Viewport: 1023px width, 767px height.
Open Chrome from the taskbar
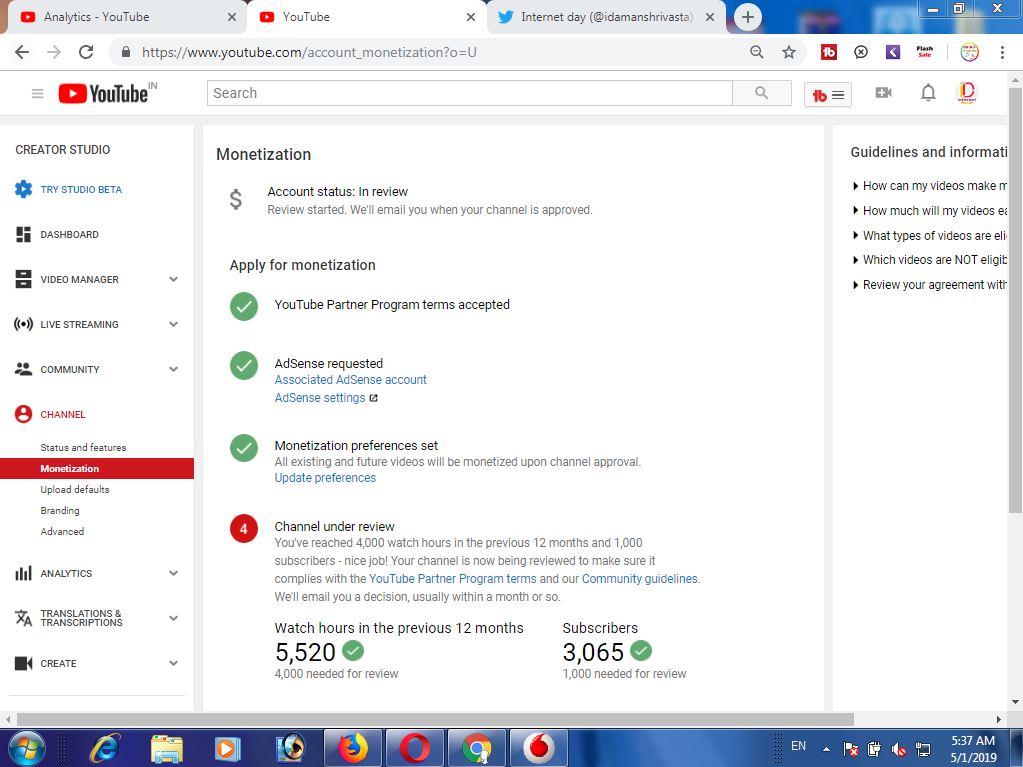[x=477, y=748]
